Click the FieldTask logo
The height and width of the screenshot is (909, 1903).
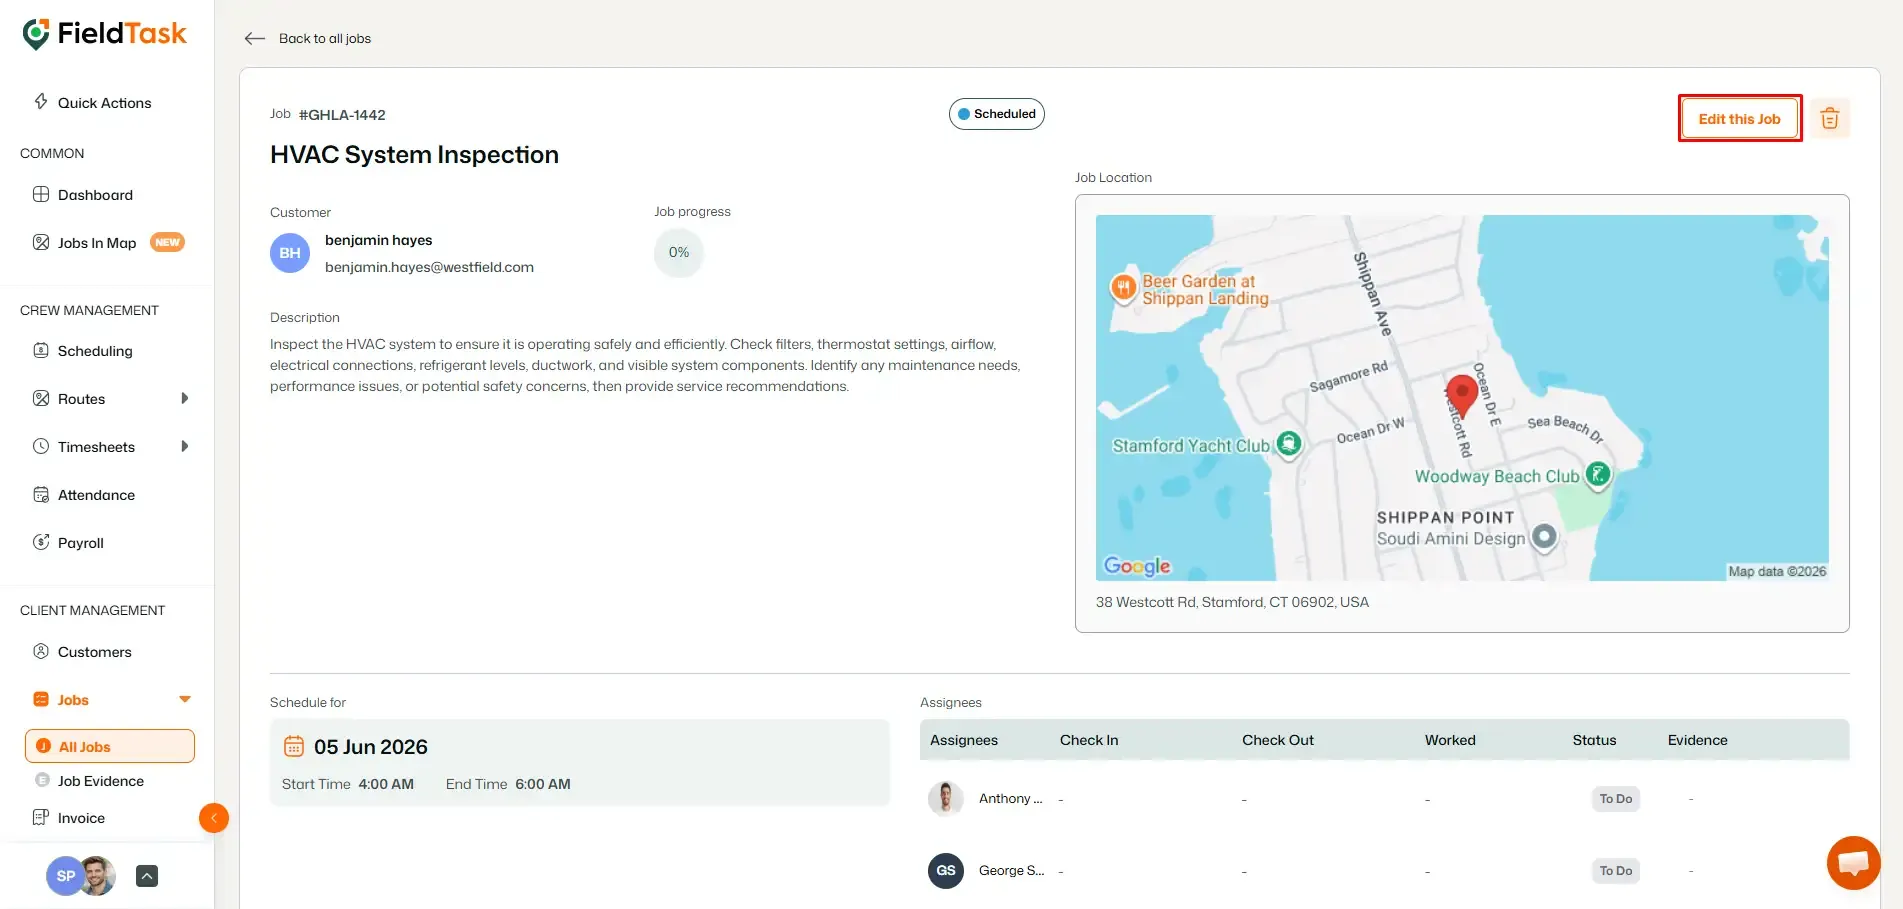pos(104,33)
